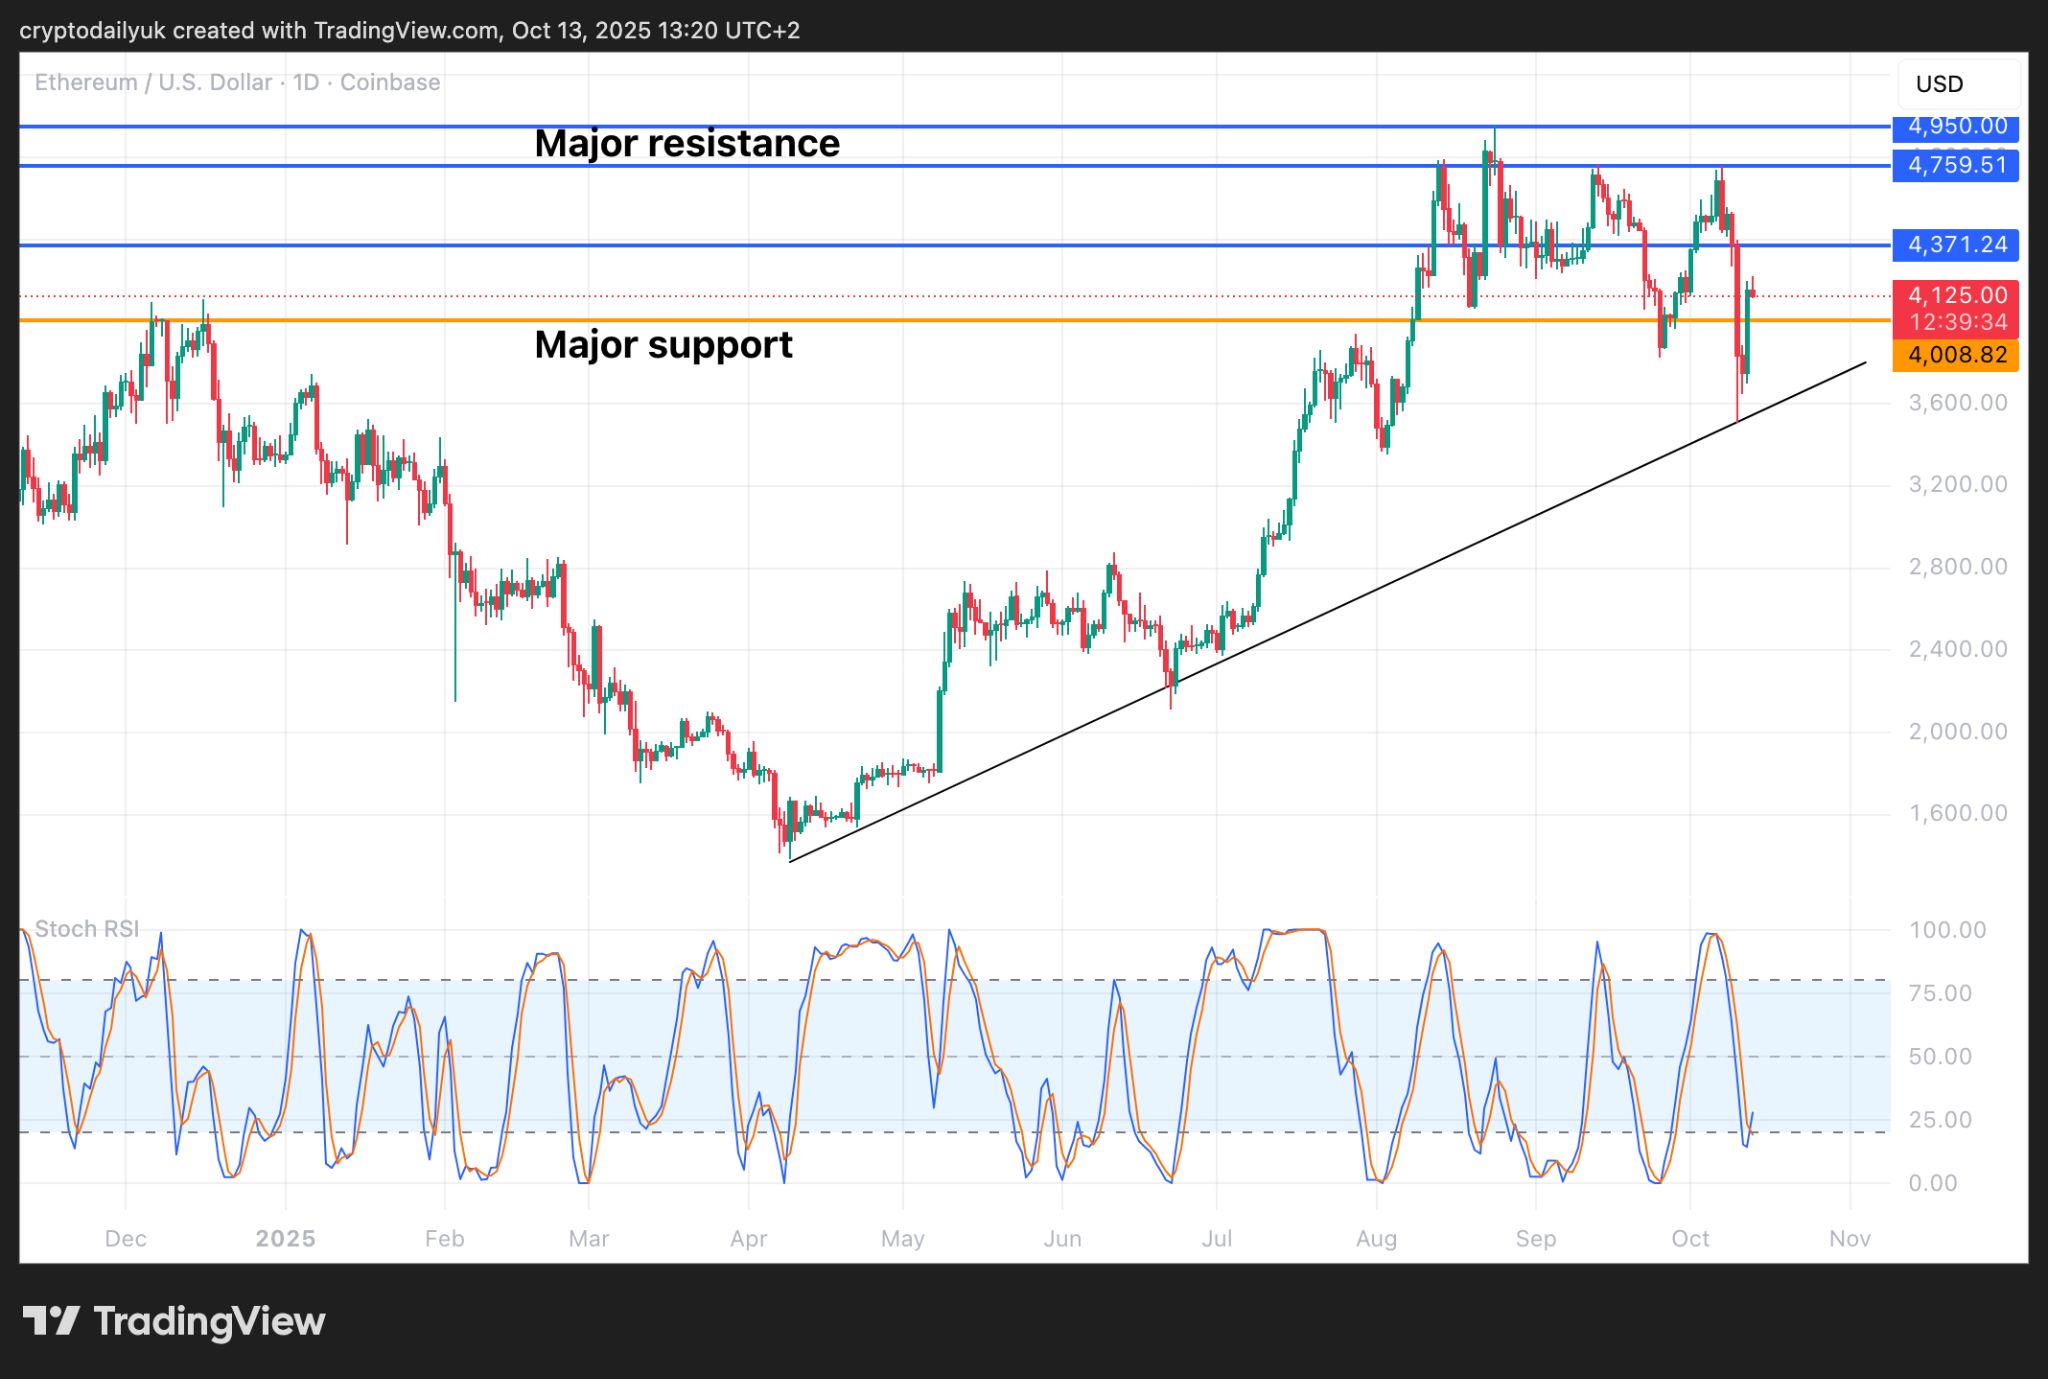Click the 100.00 Stoch RSI scale label
The height and width of the screenshot is (1379, 2048).
point(1947,930)
